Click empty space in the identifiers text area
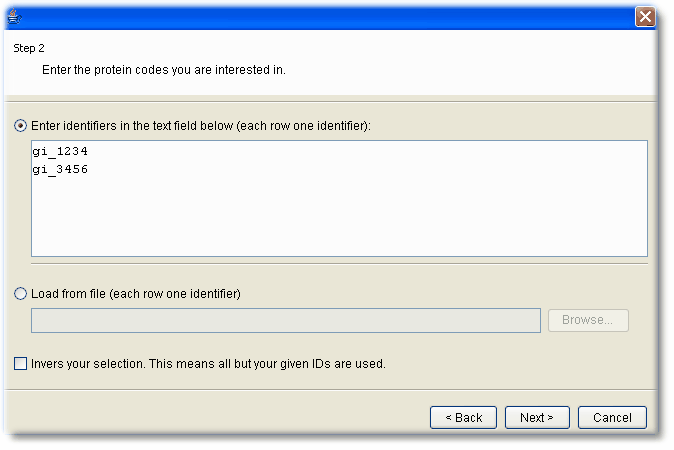Screen dimensions: 674x450 pyautogui.click(x=340, y=215)
